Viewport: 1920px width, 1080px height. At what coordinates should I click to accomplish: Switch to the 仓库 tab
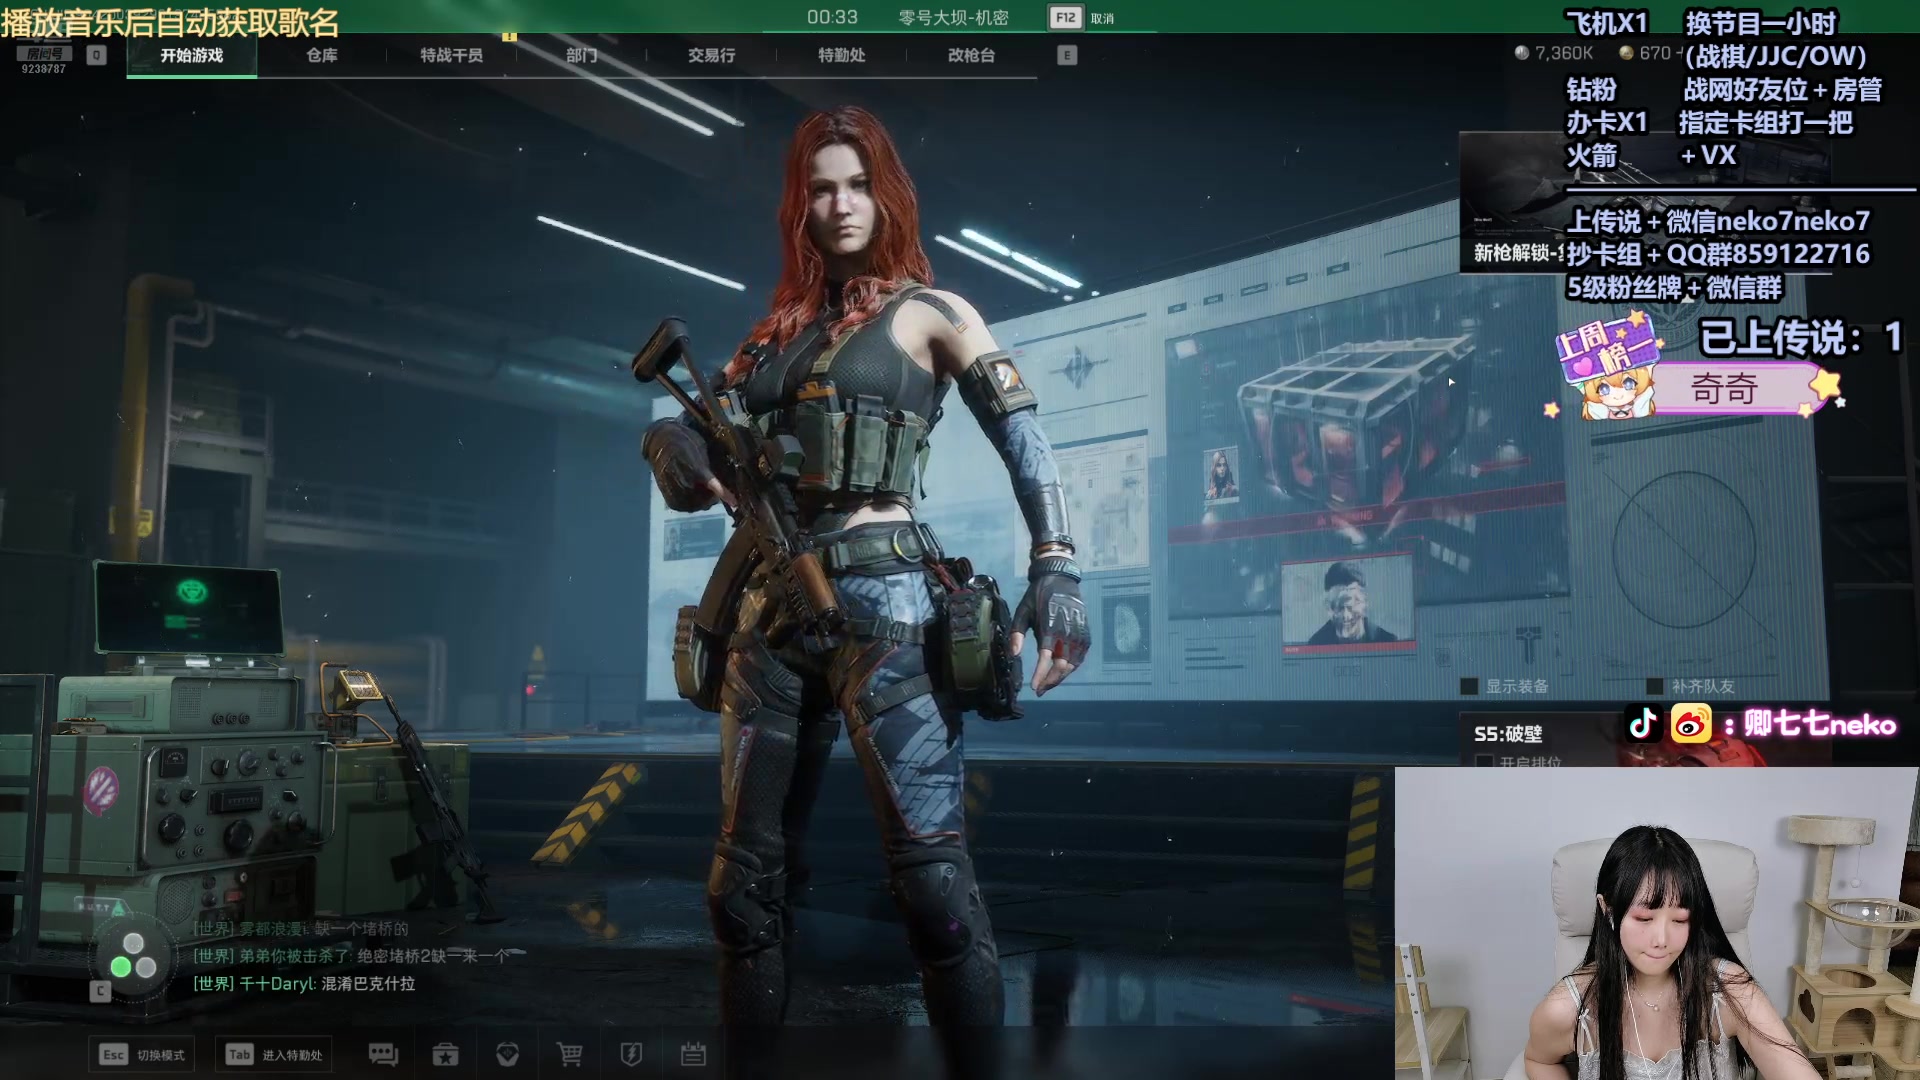(322, 55)
